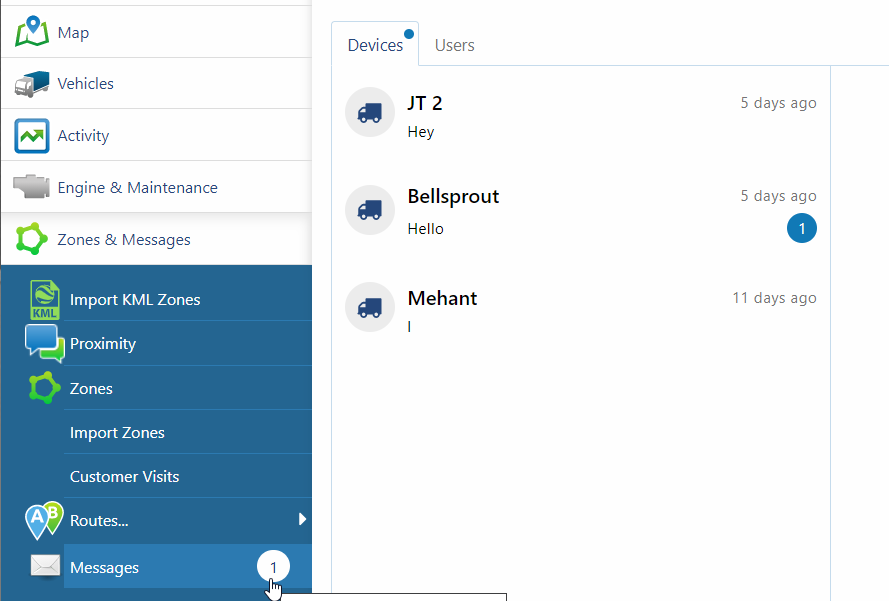The height and width of the screenshot is (601, 889).
Task: Click Bellsprout's unread count badge
Action: (x=801, y=229)
